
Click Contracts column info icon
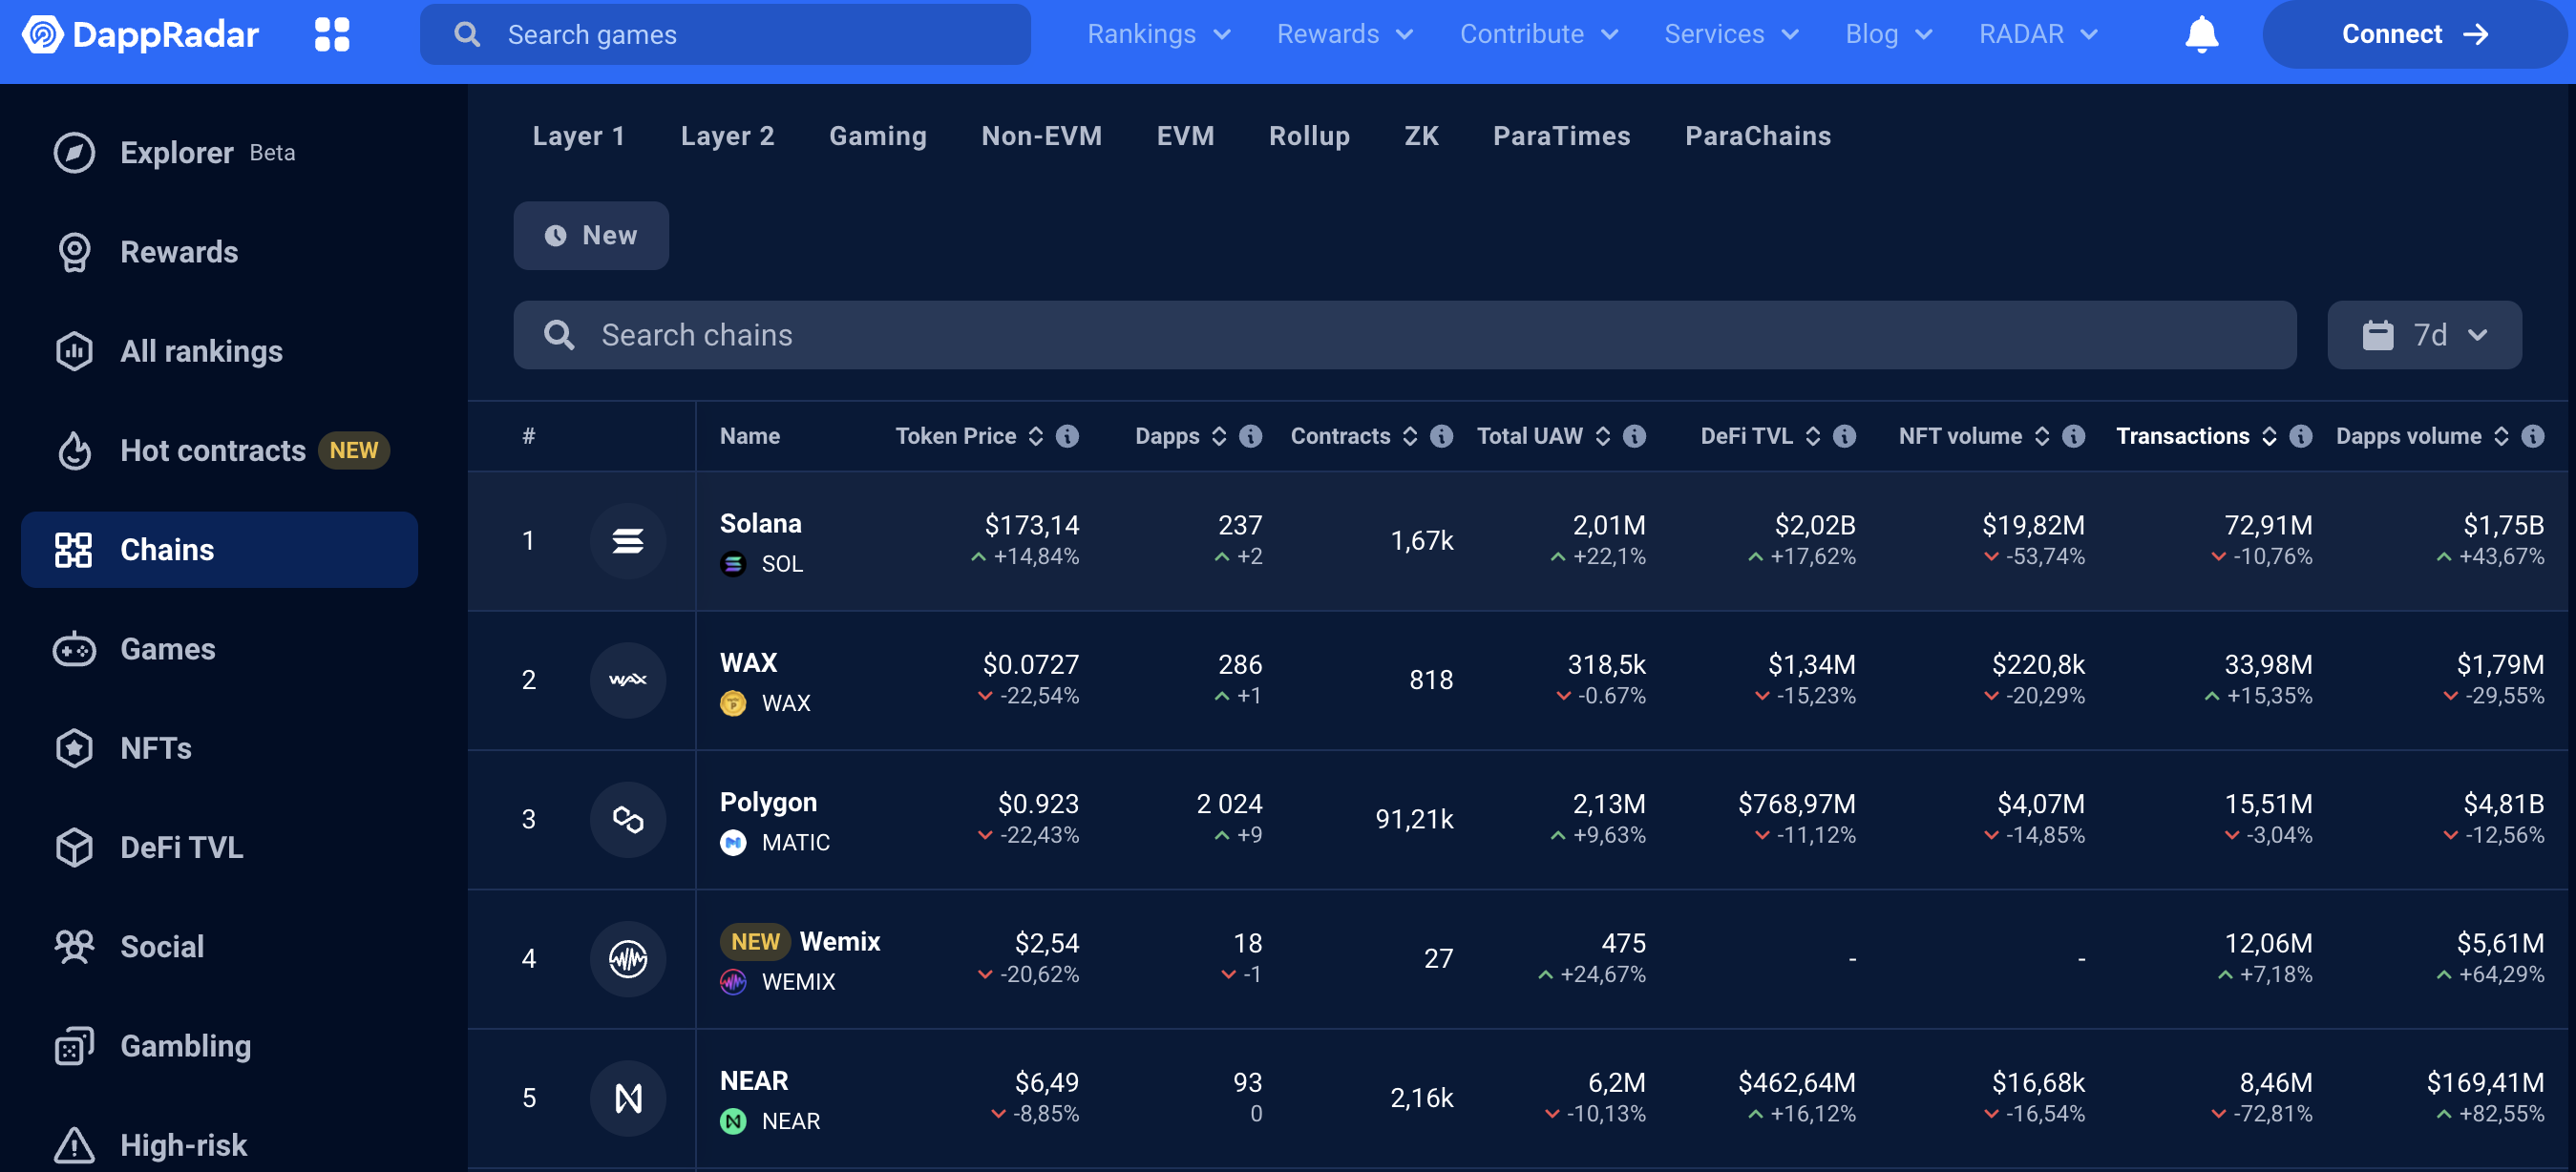click(x=1441, y=436)
